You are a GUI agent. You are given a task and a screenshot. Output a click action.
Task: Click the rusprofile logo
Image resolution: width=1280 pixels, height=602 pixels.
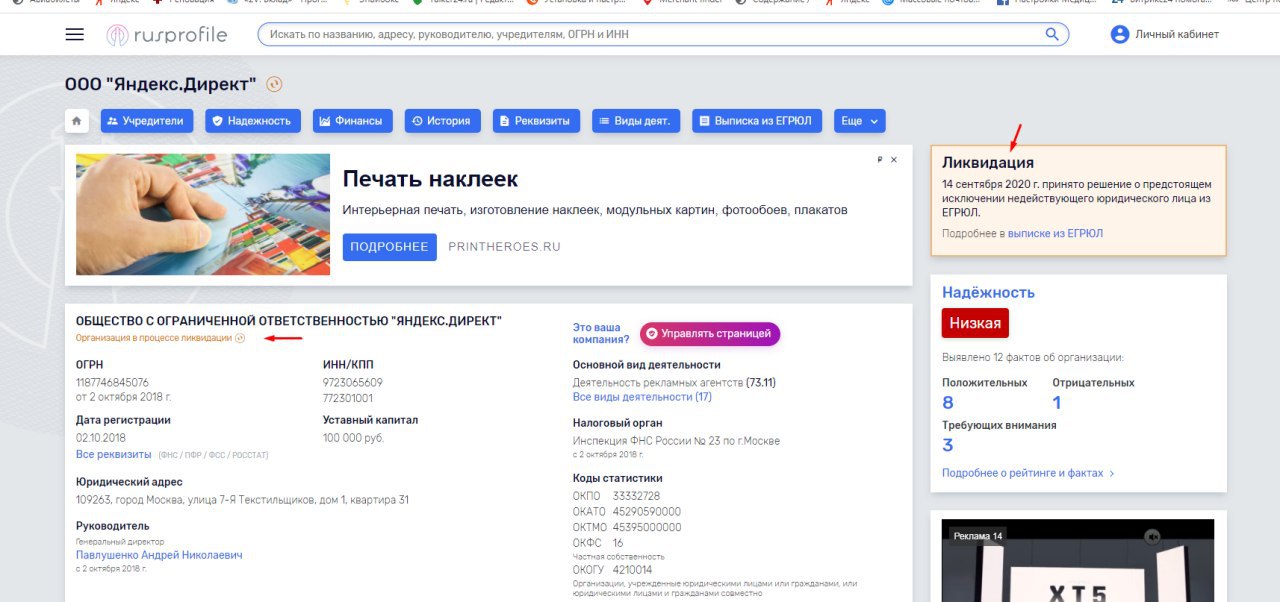(167, 35)
